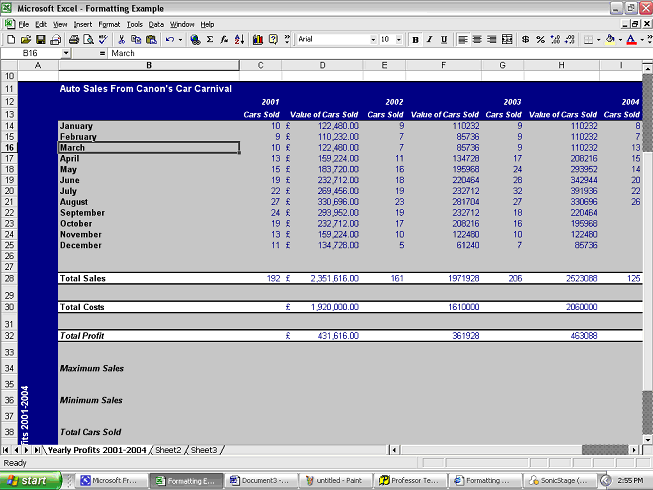This screenshot has height=490, width=653.
Task: Launch the Chart Wizard icon
Action: click(x=258, y=39)
